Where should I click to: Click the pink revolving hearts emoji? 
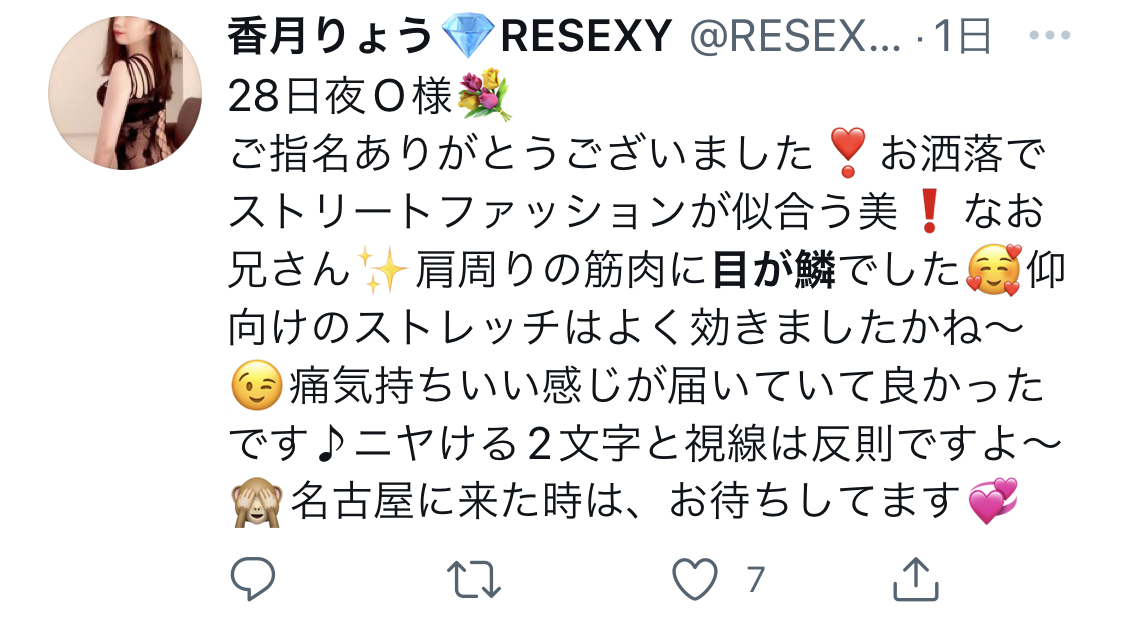click(x=994, y=501)
